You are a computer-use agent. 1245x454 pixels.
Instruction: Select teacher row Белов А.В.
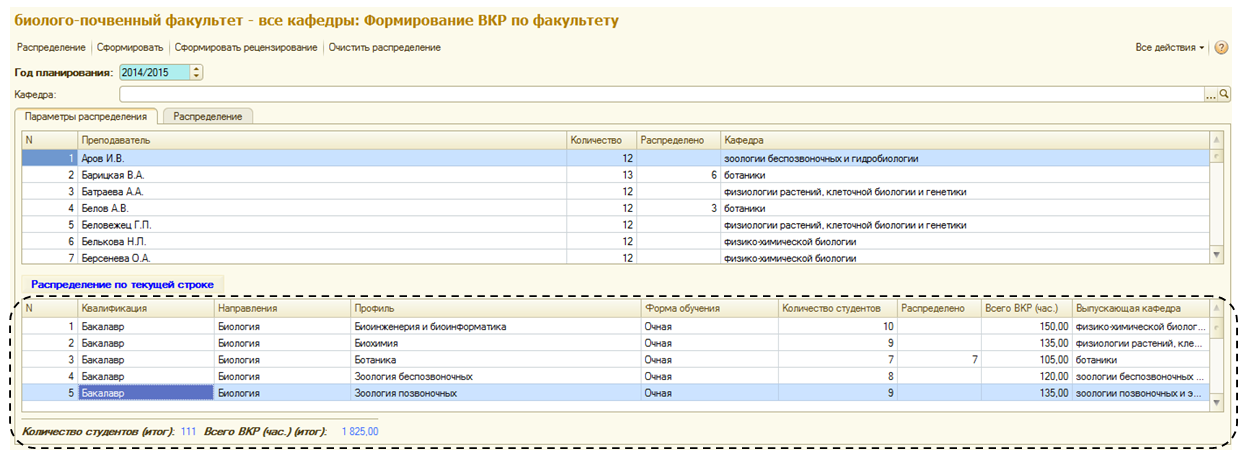(615, 208)
